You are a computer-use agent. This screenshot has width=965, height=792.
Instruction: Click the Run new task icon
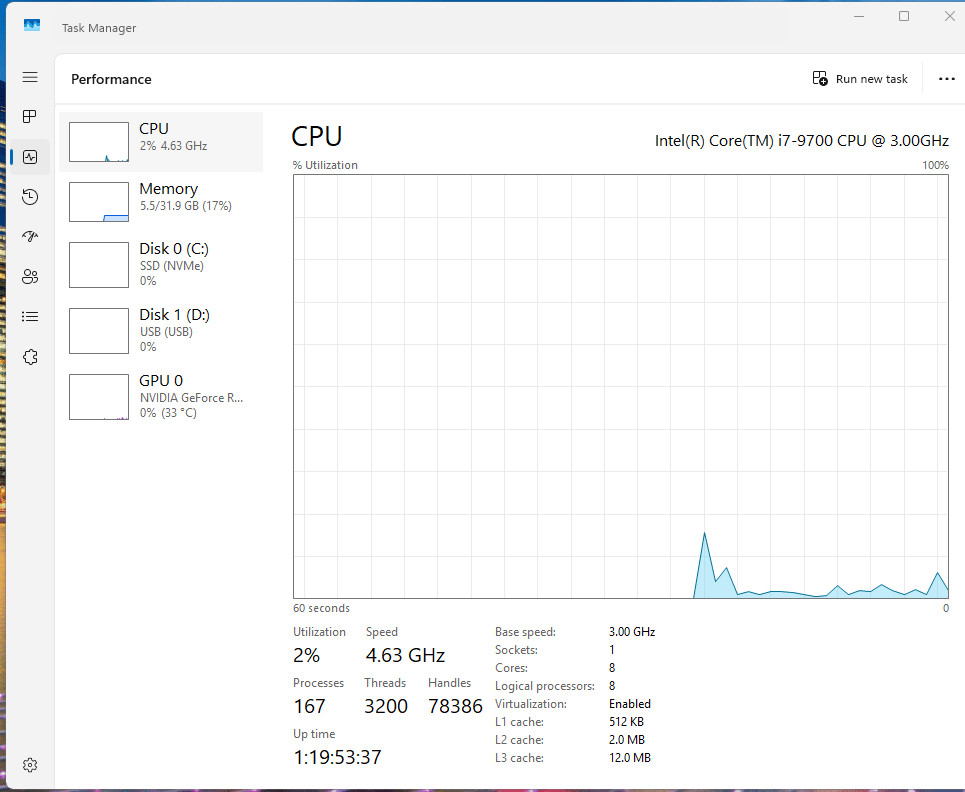click(x=820, y=79)
